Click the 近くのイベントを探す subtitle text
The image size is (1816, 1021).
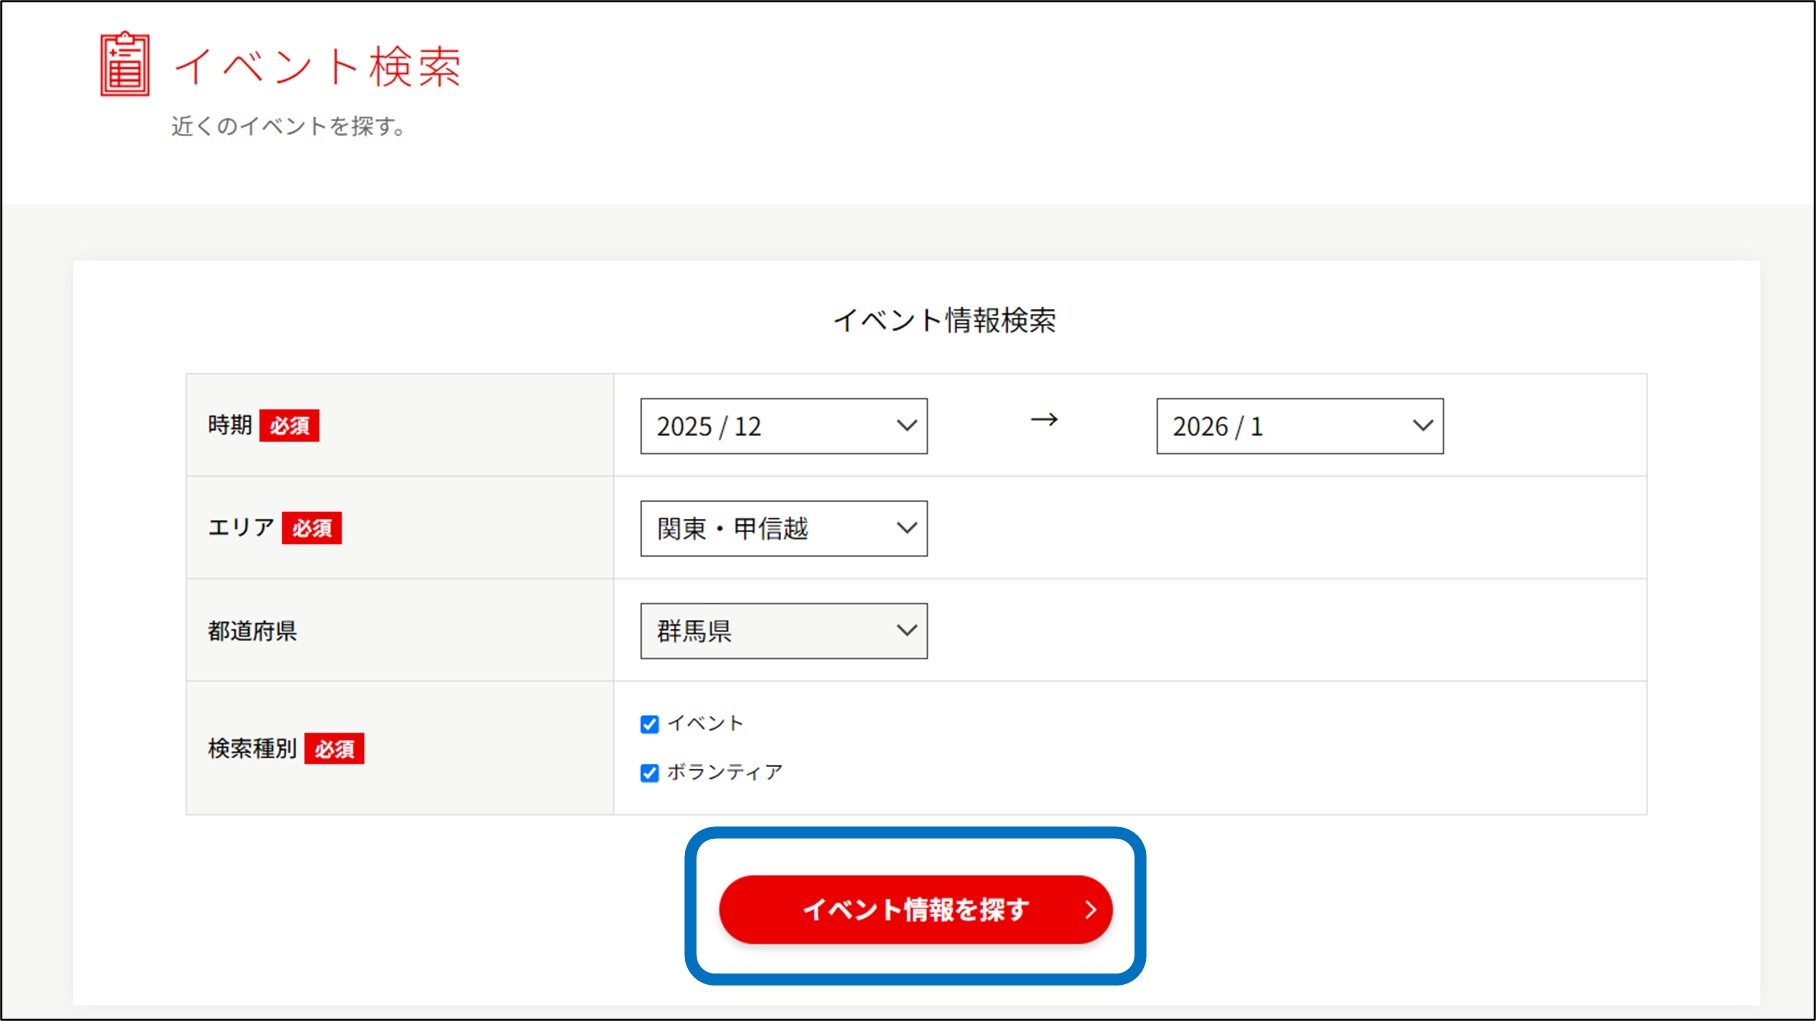[288, 126]
